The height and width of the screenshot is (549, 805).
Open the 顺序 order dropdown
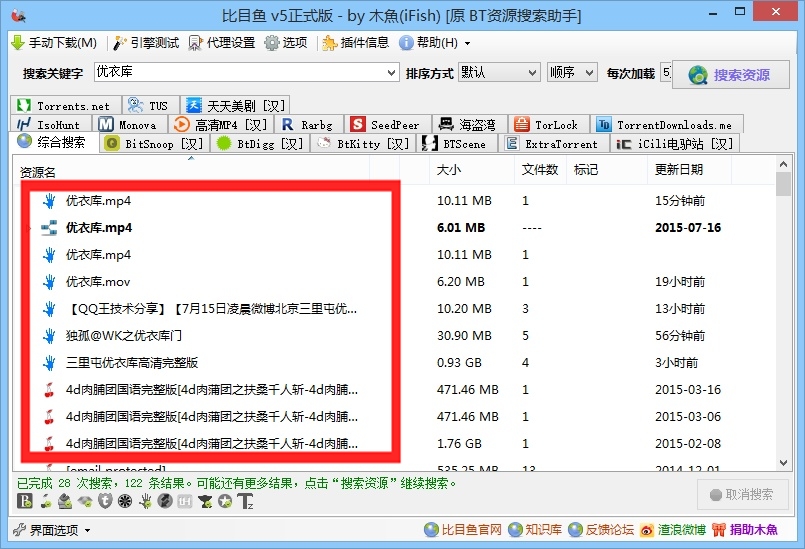point(572,72)
